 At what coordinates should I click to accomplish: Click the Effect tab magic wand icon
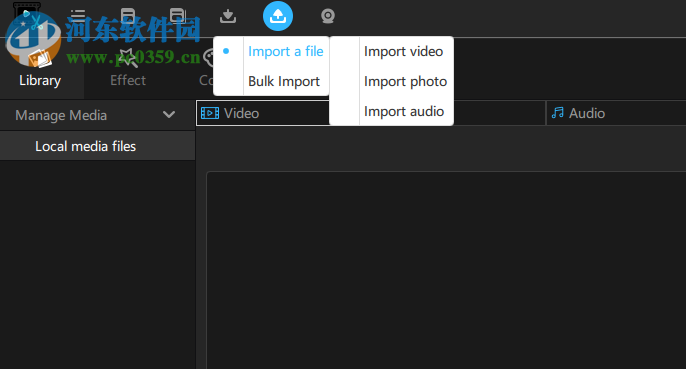pos(128,57)
